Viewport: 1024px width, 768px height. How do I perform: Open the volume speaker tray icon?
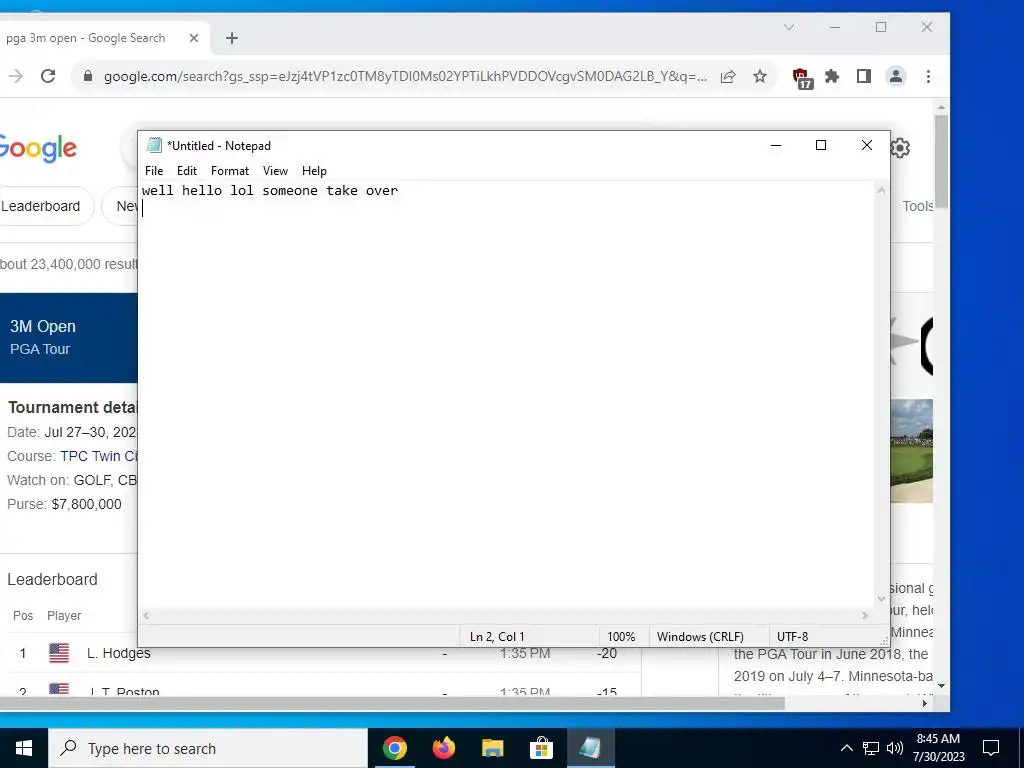(x=895, y=748)
